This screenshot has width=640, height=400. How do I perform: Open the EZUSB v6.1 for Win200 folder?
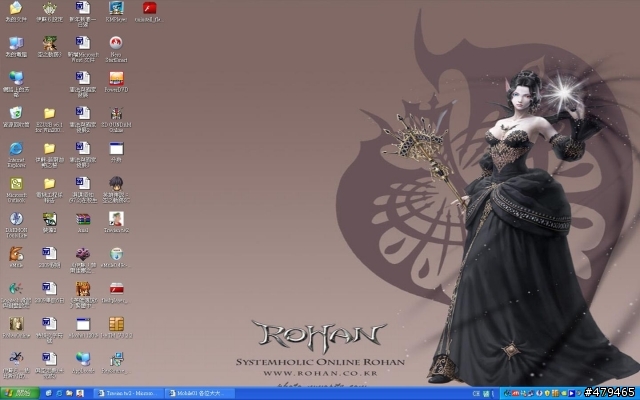pyautogui.click(x=49, y=113)
